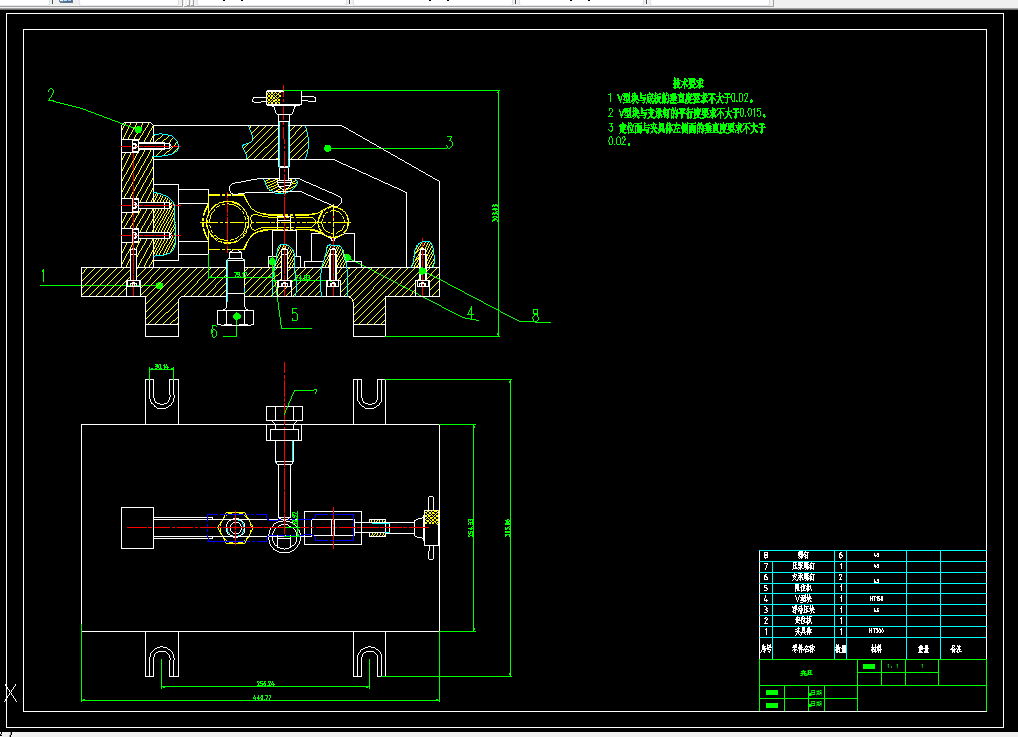Select part balloon number 2 label
1018x737 pixels.
52,95
